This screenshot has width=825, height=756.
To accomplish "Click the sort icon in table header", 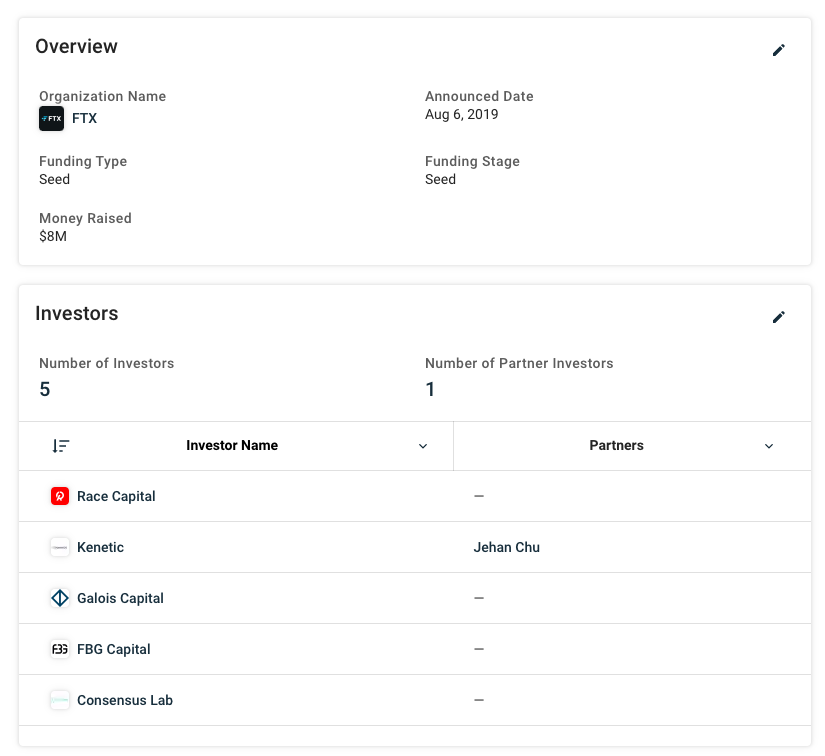I will pos(61,446).
